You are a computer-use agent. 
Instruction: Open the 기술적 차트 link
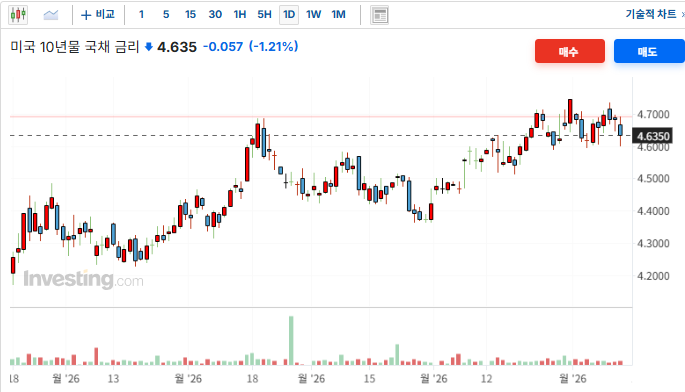651,14
